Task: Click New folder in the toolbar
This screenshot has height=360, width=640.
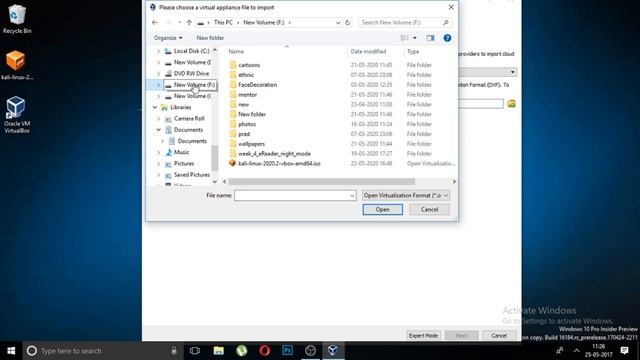Action: coord(210,38)
